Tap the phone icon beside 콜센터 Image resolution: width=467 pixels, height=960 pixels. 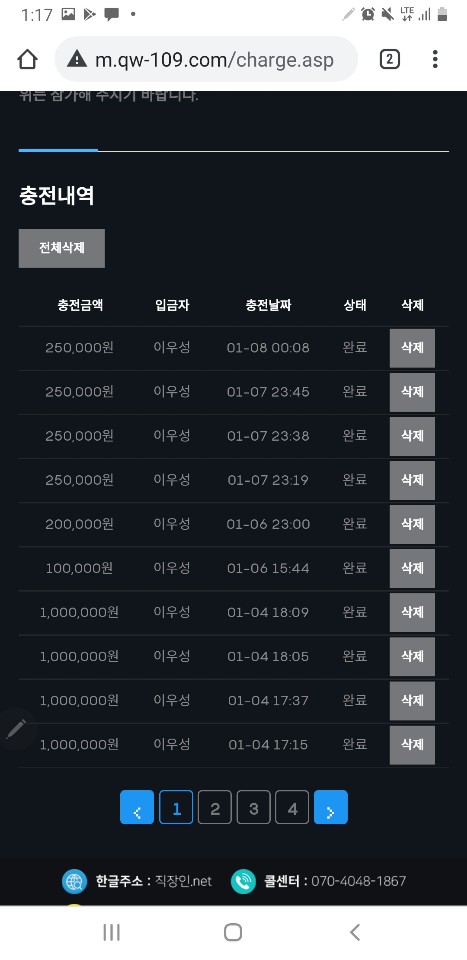[243, 881]
